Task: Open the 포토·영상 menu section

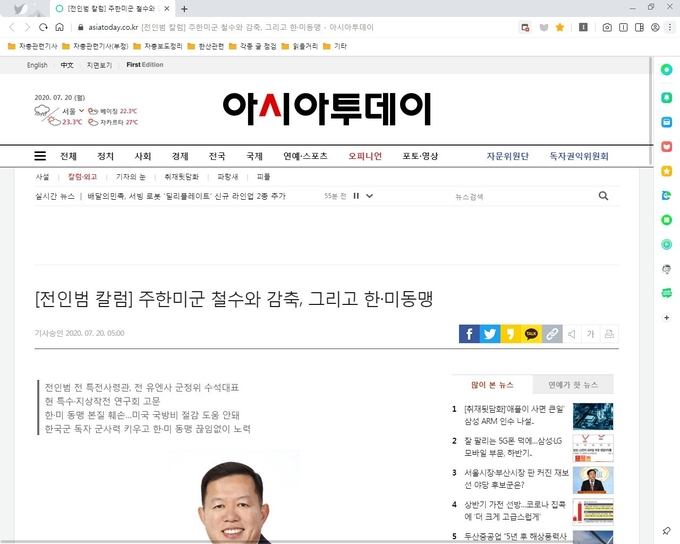Action: pos(420,156)
